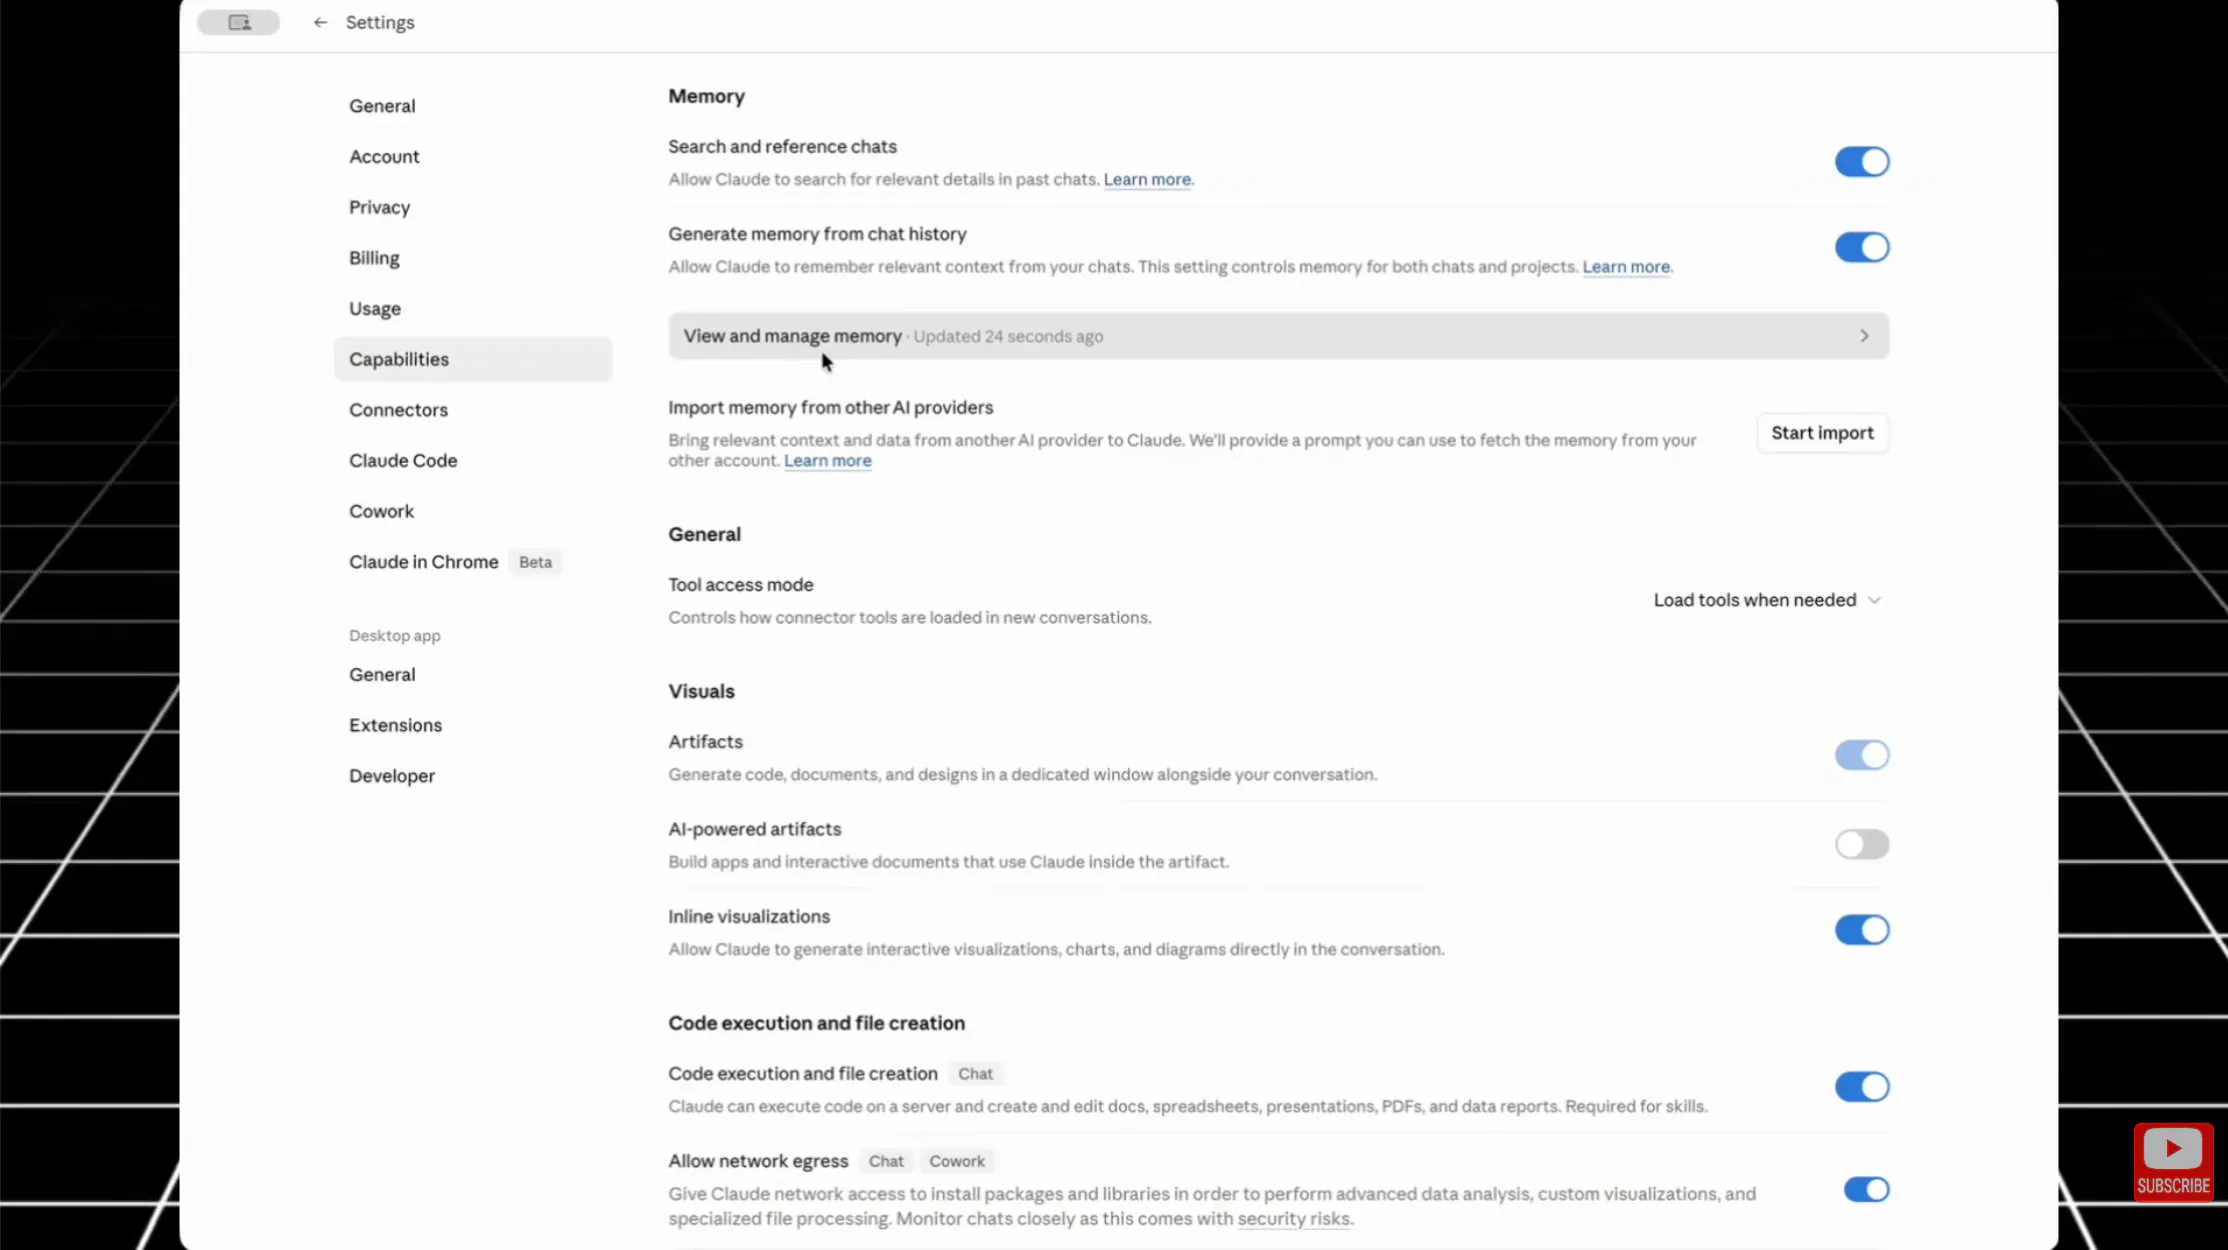Screen dimensions: 2228x1250
Task: Click the back arrow next to Settings
Action: [320, 22]
